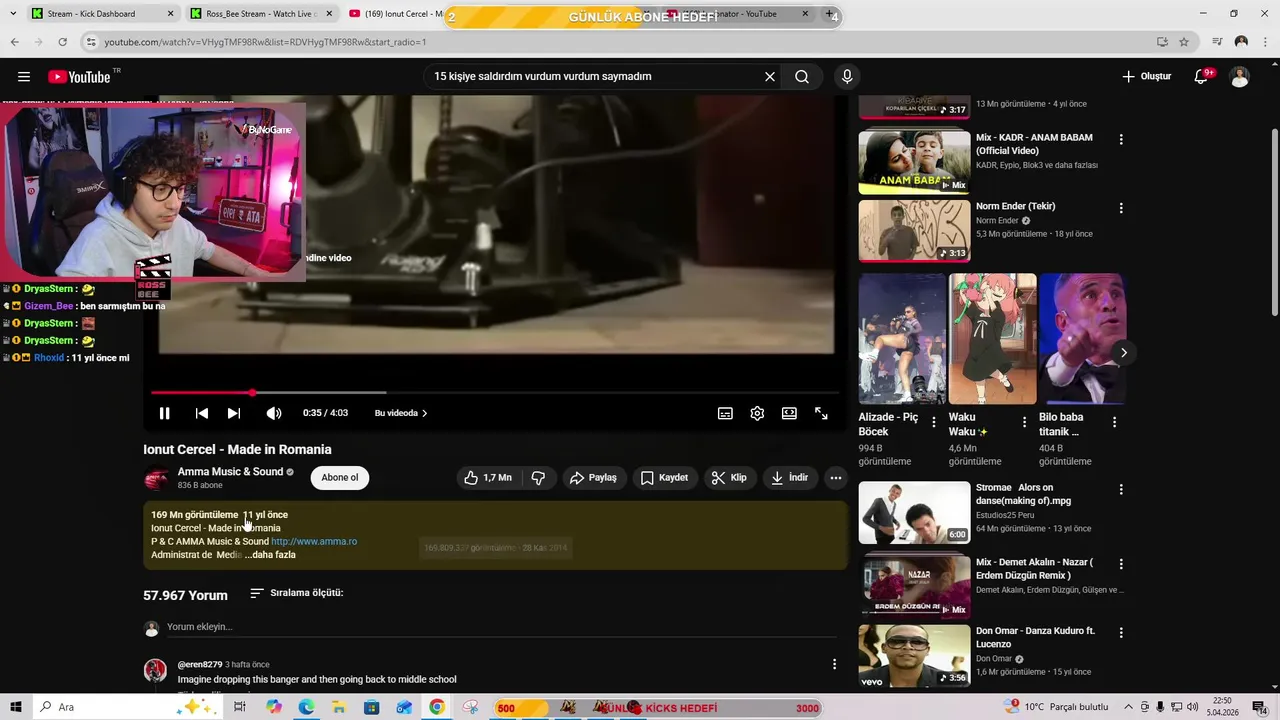
Task: Download the video with İndir
Action: 789,478
